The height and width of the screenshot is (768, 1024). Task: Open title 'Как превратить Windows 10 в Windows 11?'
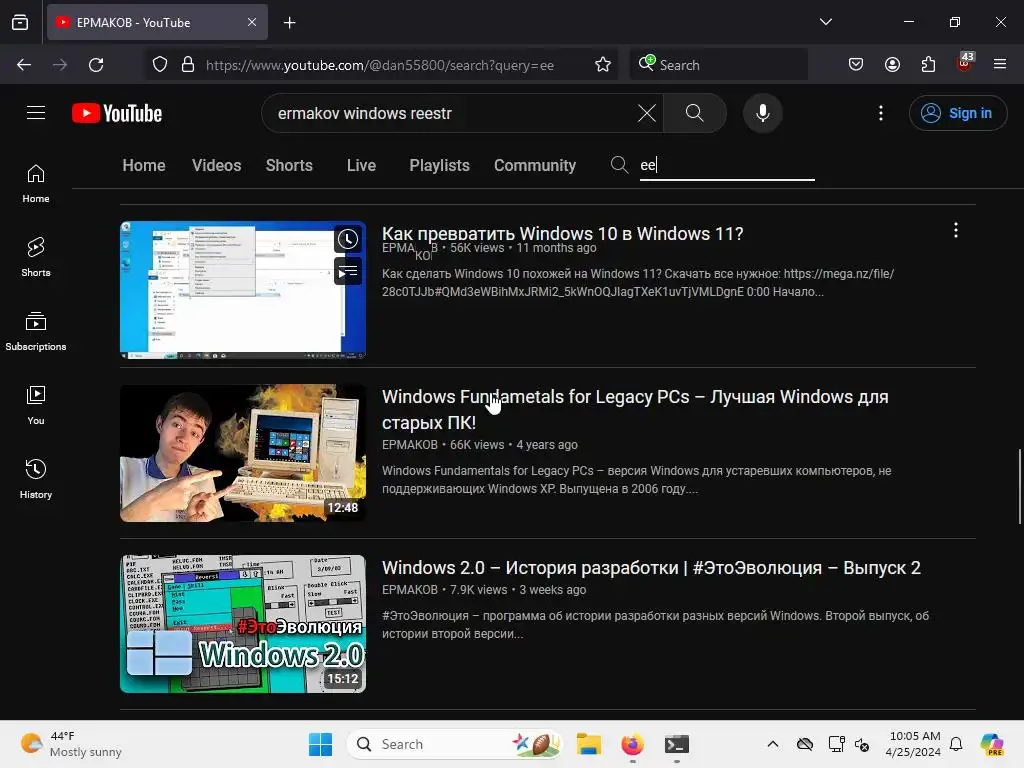click(562, 233)
